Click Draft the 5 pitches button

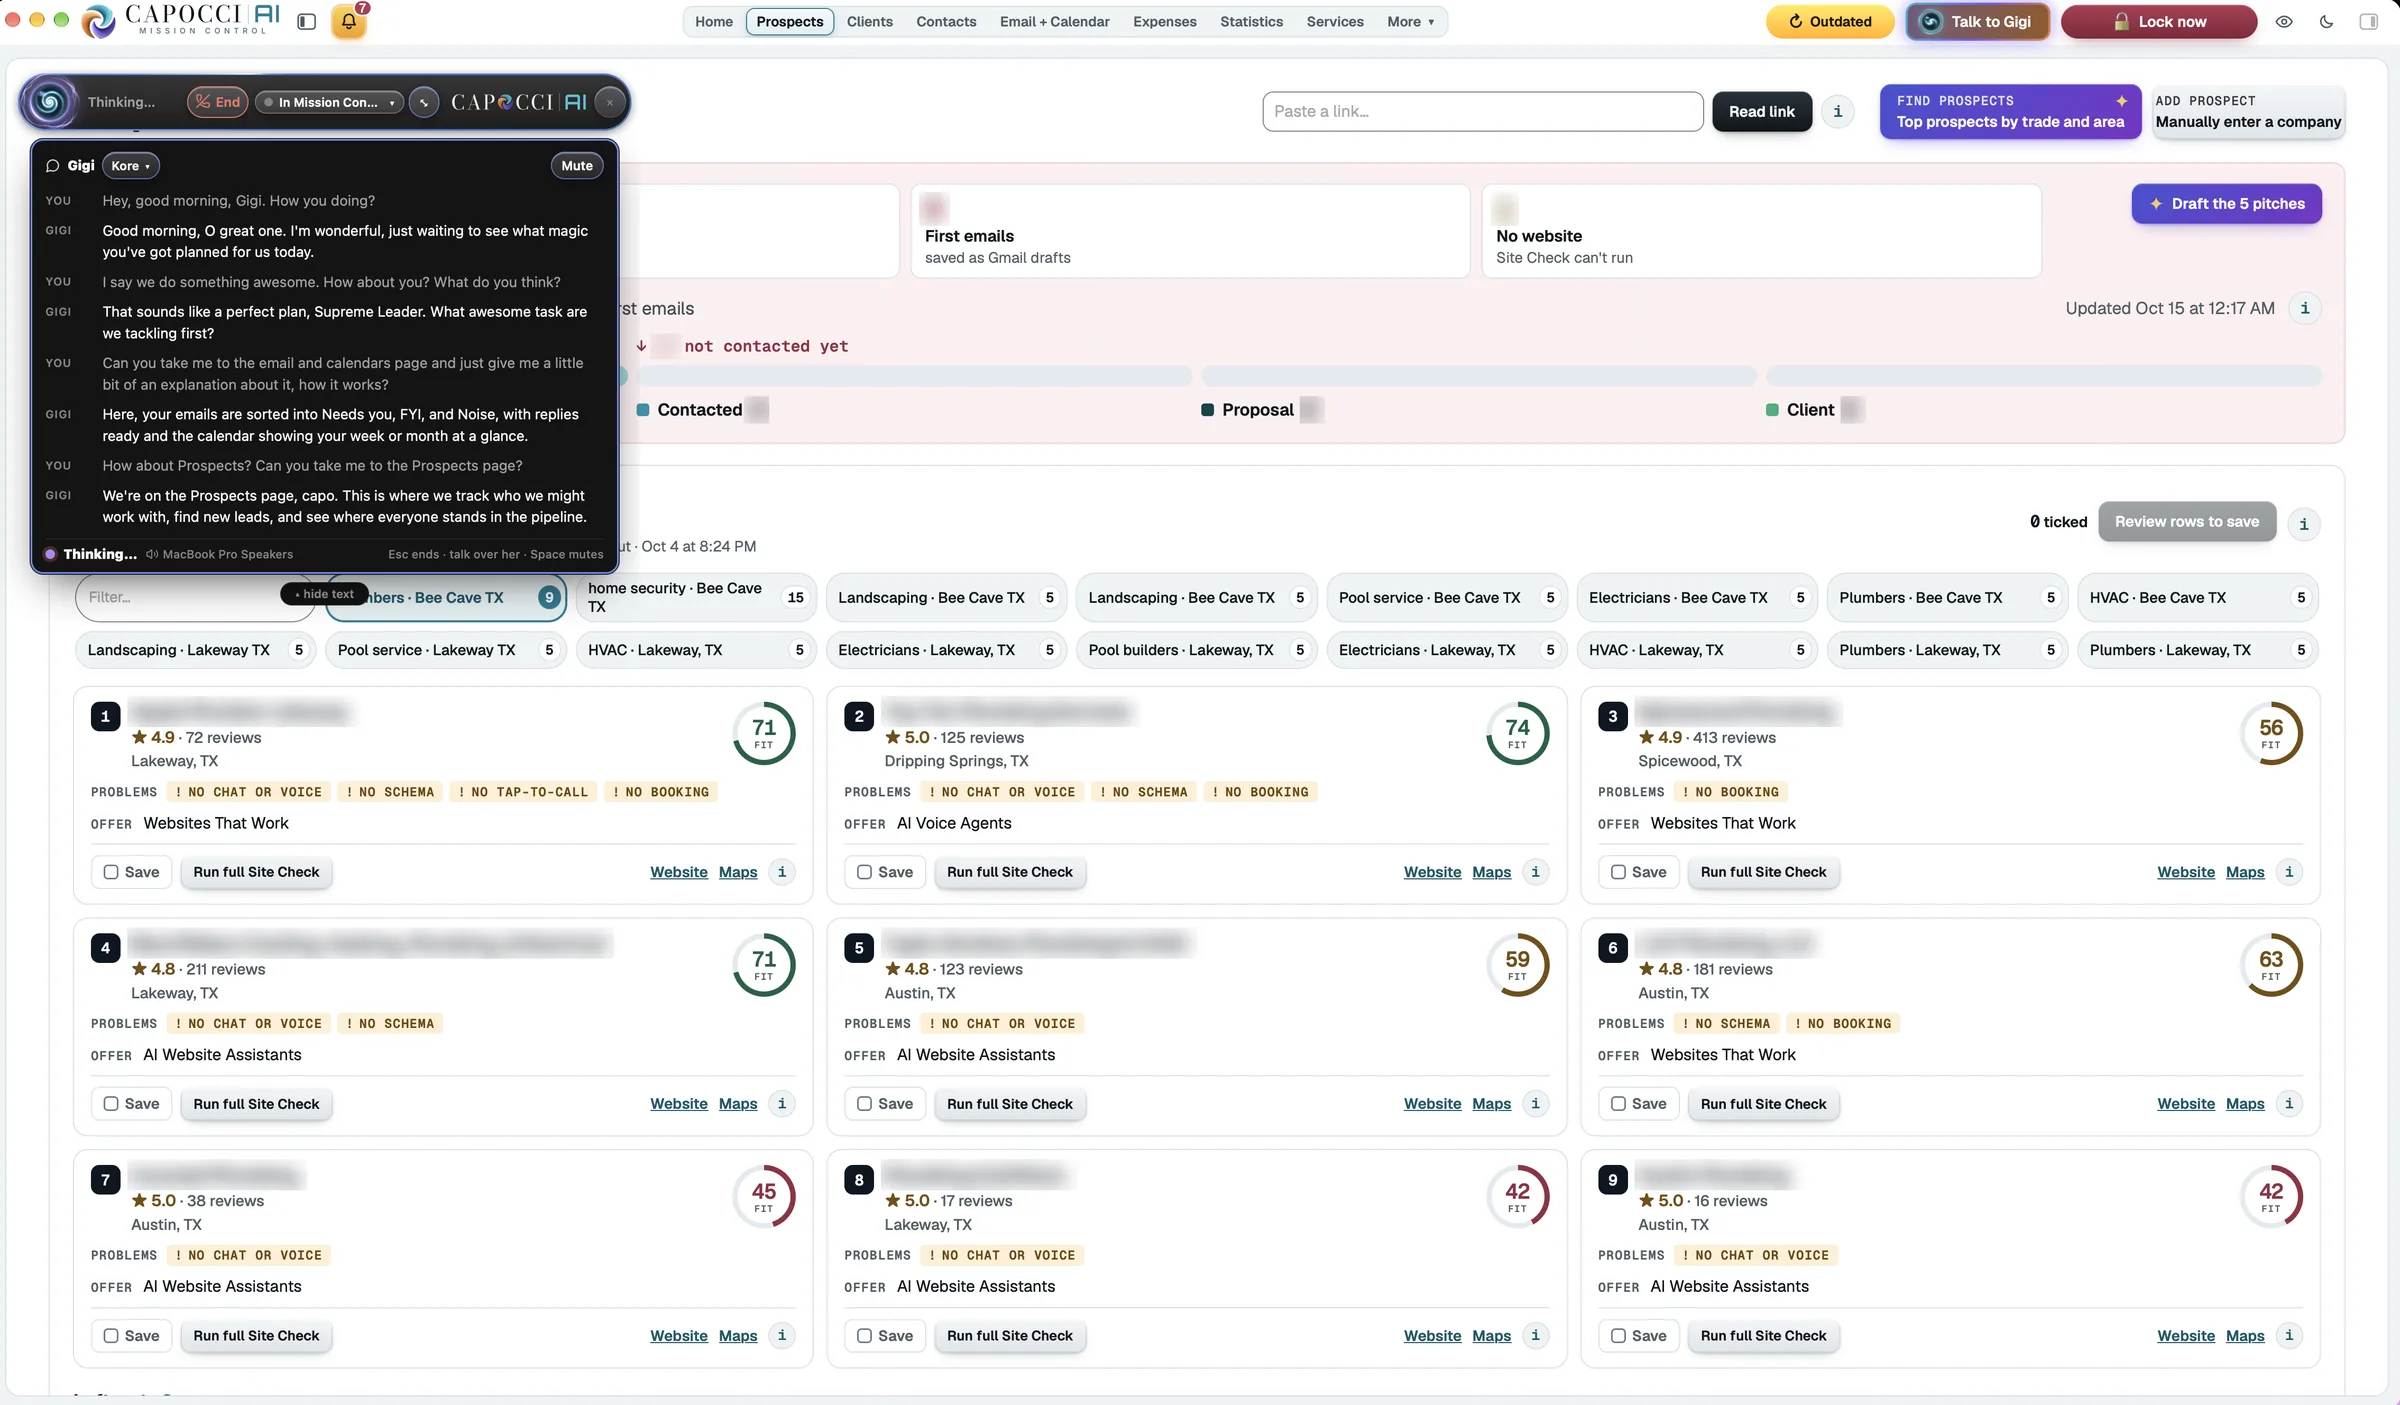click(x=2226, y=204)
